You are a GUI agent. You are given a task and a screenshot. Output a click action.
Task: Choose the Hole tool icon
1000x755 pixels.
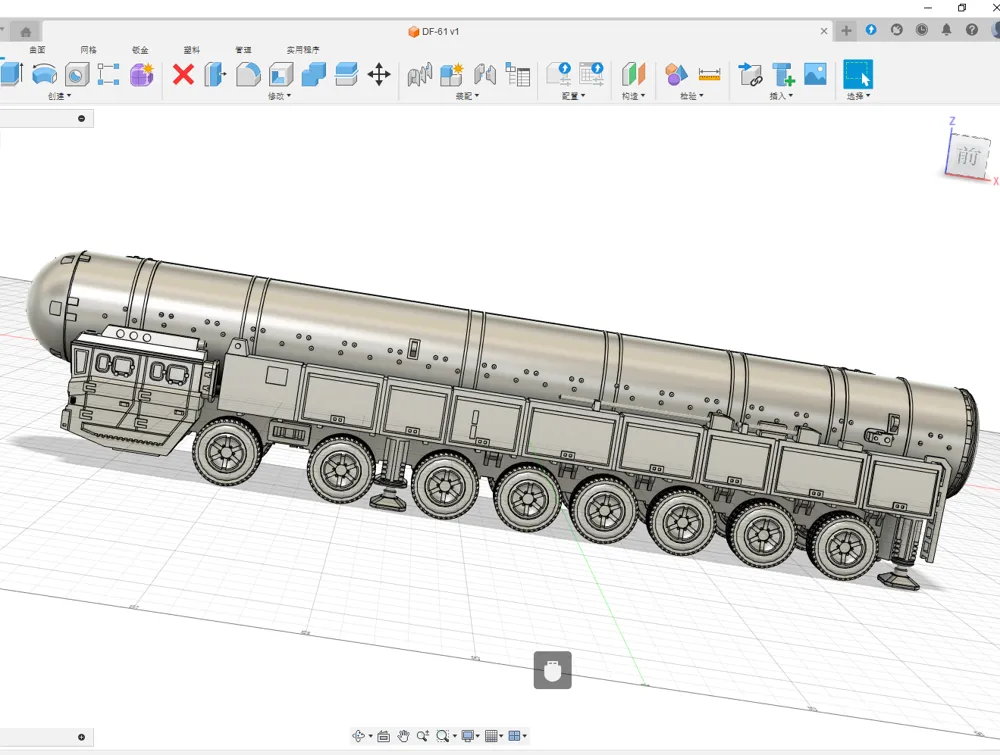click(x=77, y=75)
